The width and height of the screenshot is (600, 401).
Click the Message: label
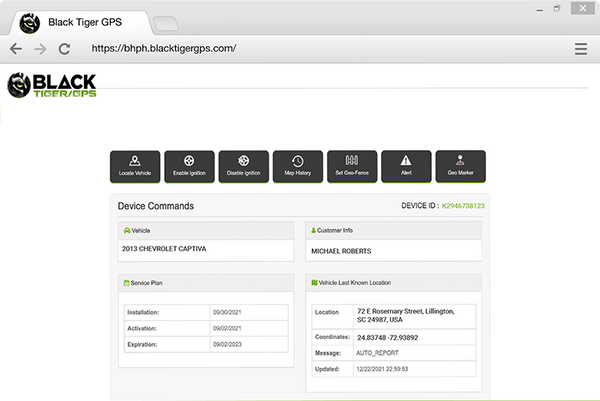tap(328, 353)
